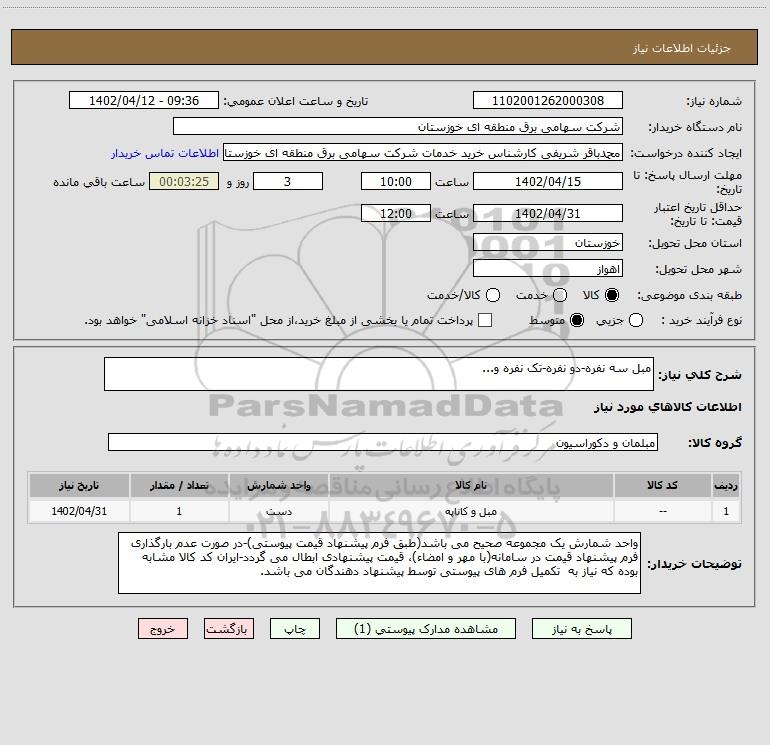
Task: Toggle the اسناد خزانه اسلامی payment checkbox
Action: pyautogui.click(x=485, y=320)
